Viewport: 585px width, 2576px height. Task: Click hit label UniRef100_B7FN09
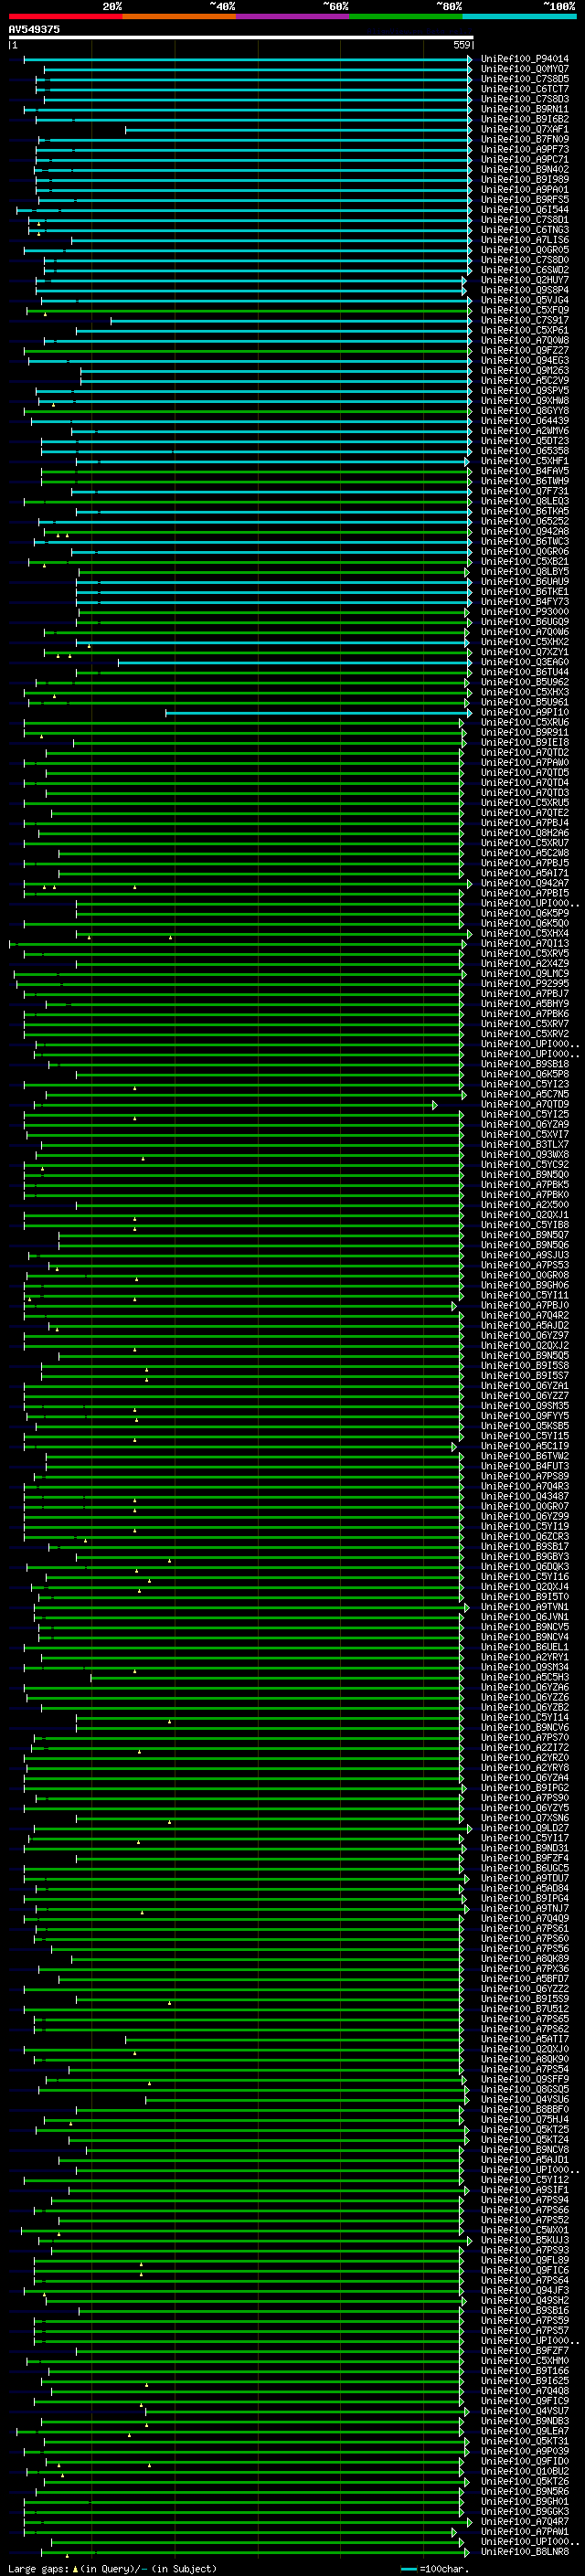click(525, 139)
